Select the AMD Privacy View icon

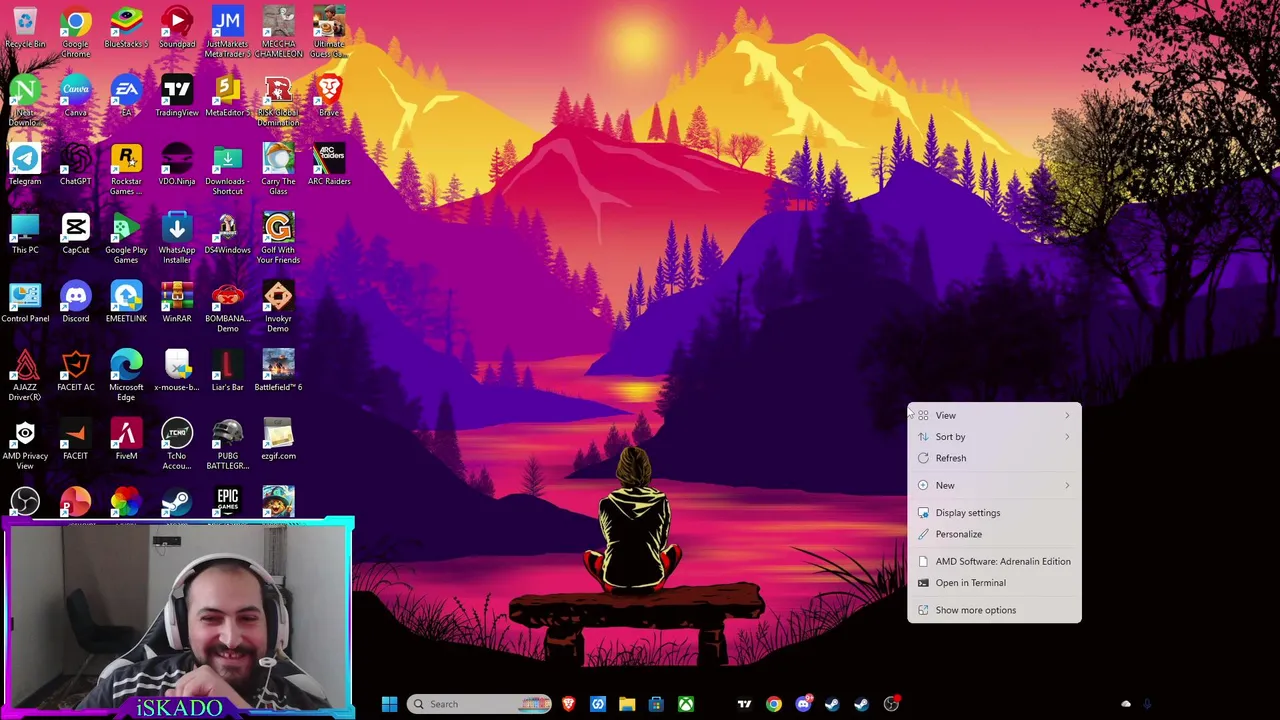pyautogui.click(x=25, y=445)
